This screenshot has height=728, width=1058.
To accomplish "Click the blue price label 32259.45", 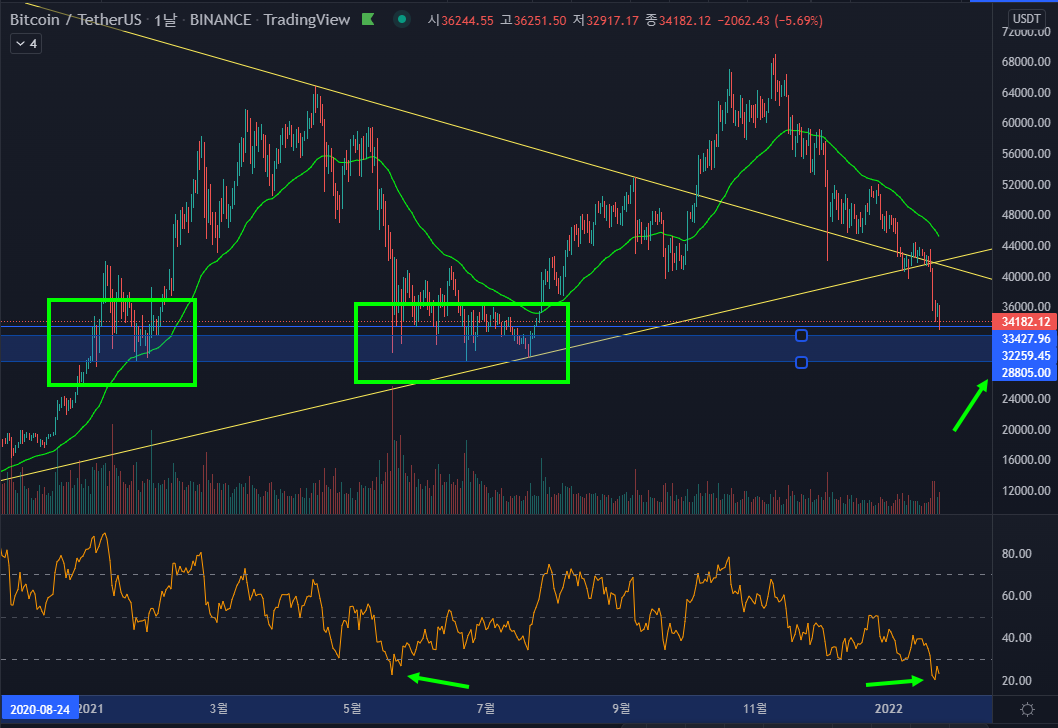I will [1025, 356].
